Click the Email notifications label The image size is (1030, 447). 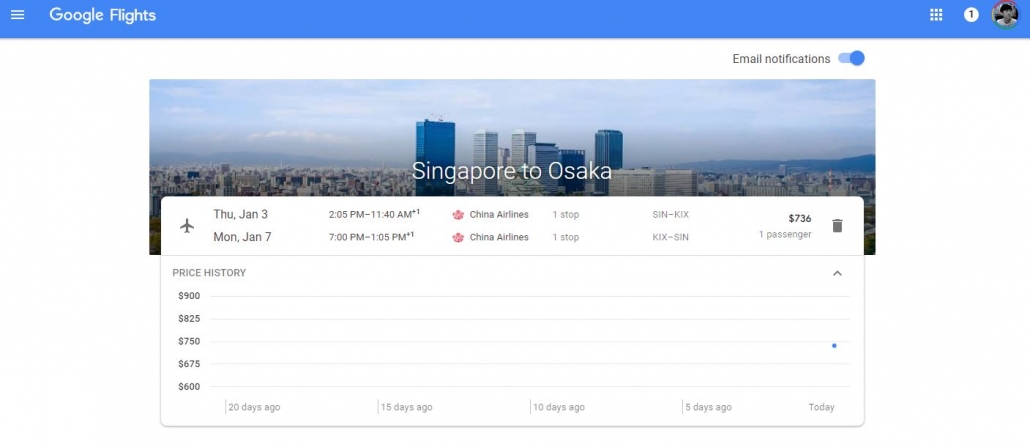point(781,59)
